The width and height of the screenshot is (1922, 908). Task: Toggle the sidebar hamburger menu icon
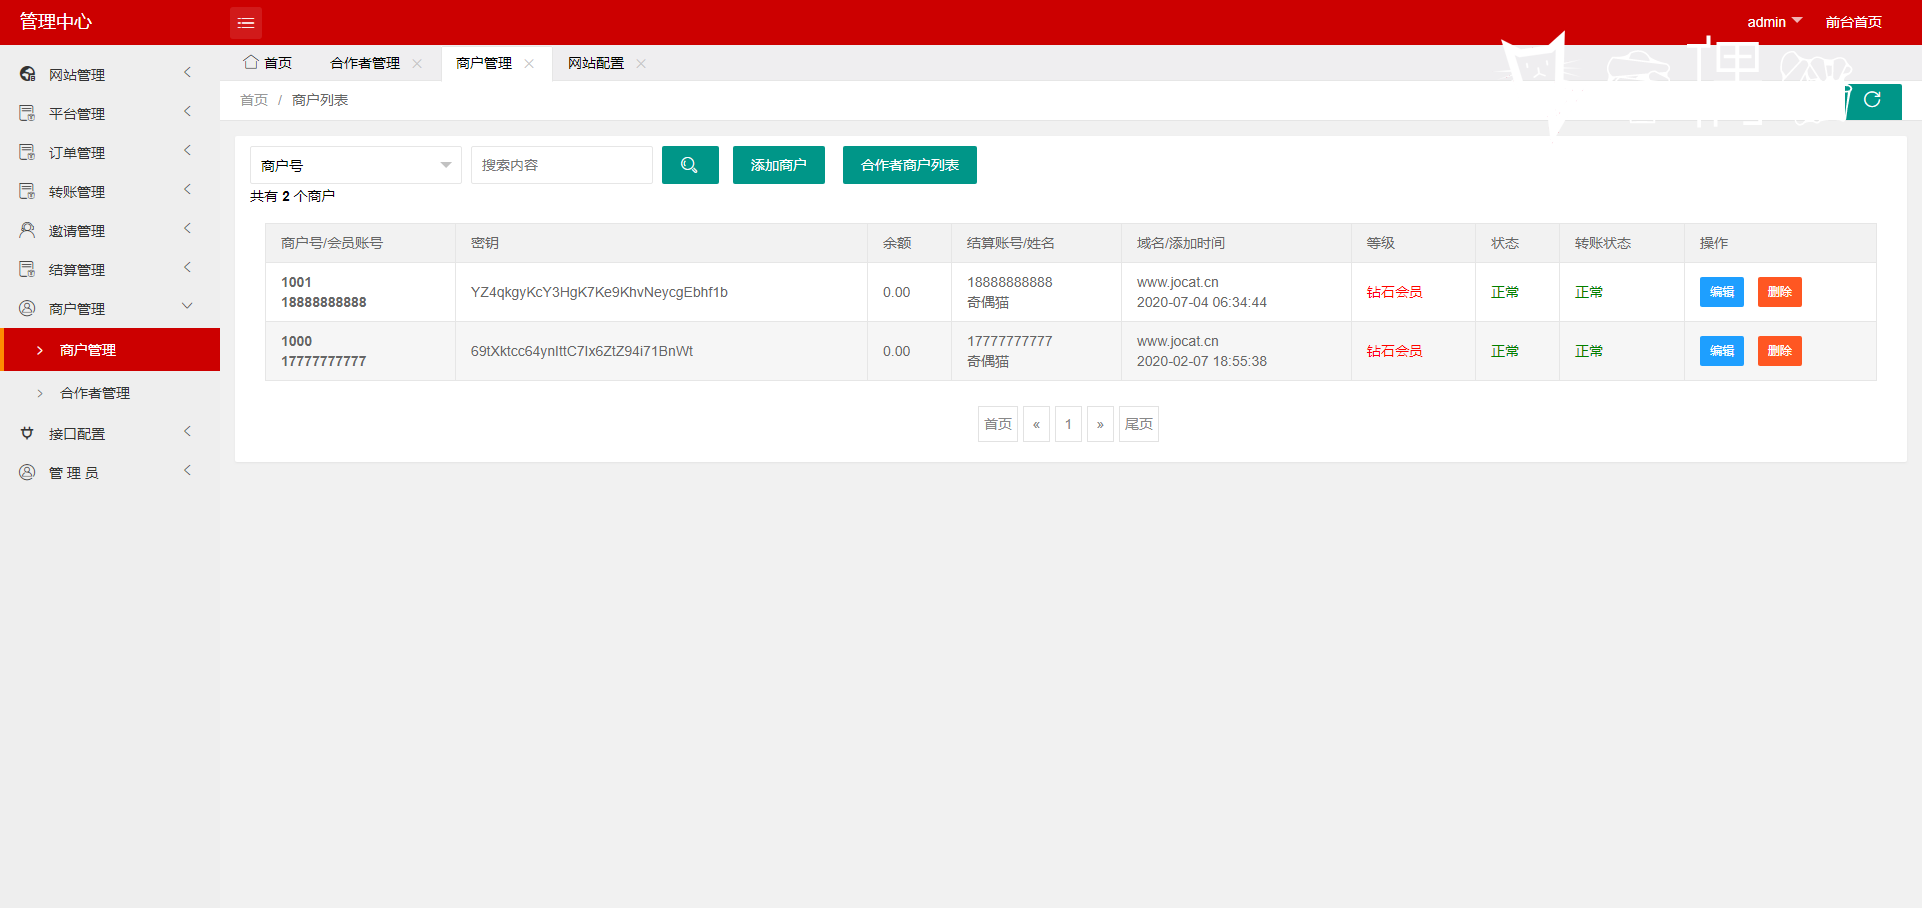pos(246,22)
